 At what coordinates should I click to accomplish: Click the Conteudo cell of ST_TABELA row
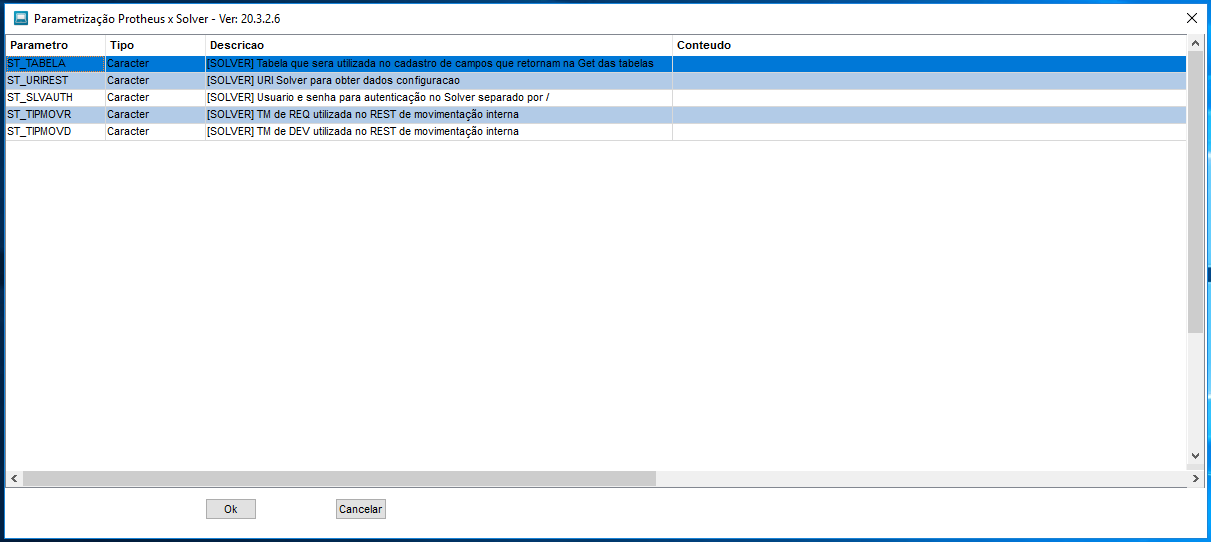[929, 63]
